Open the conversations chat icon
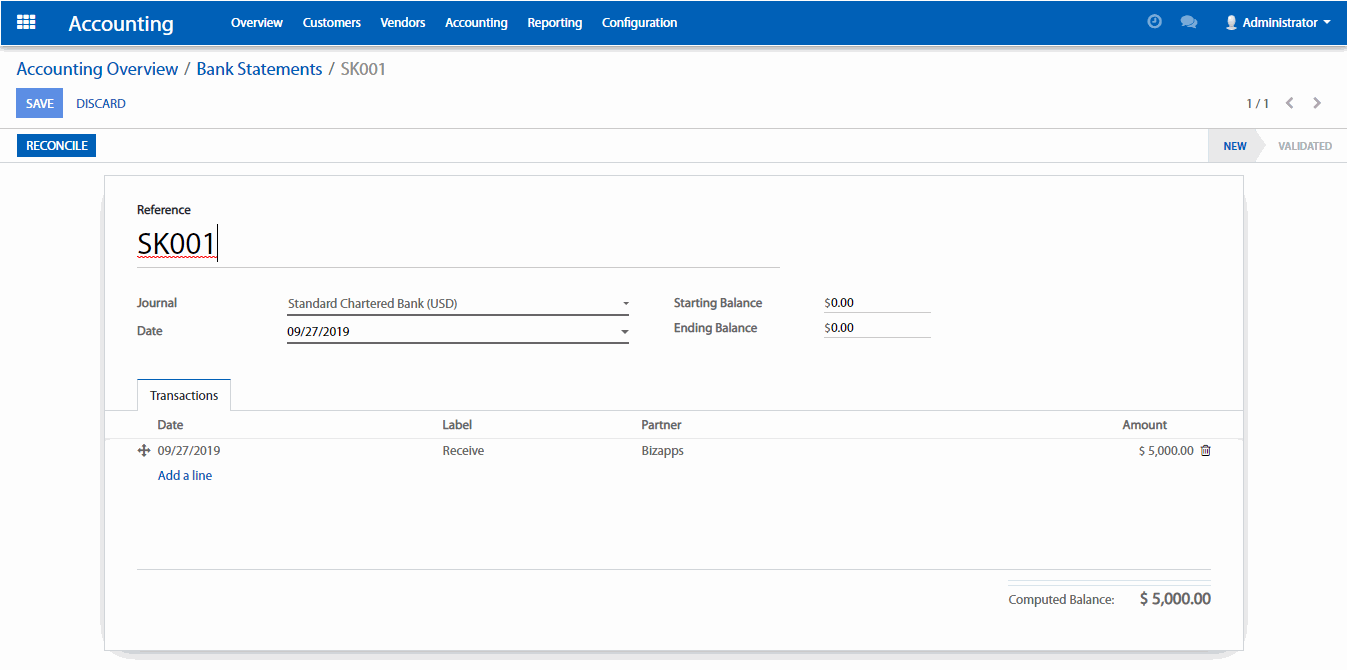Image resolution: width=1347 pixels, height=670 pixels. point(1188,22)
